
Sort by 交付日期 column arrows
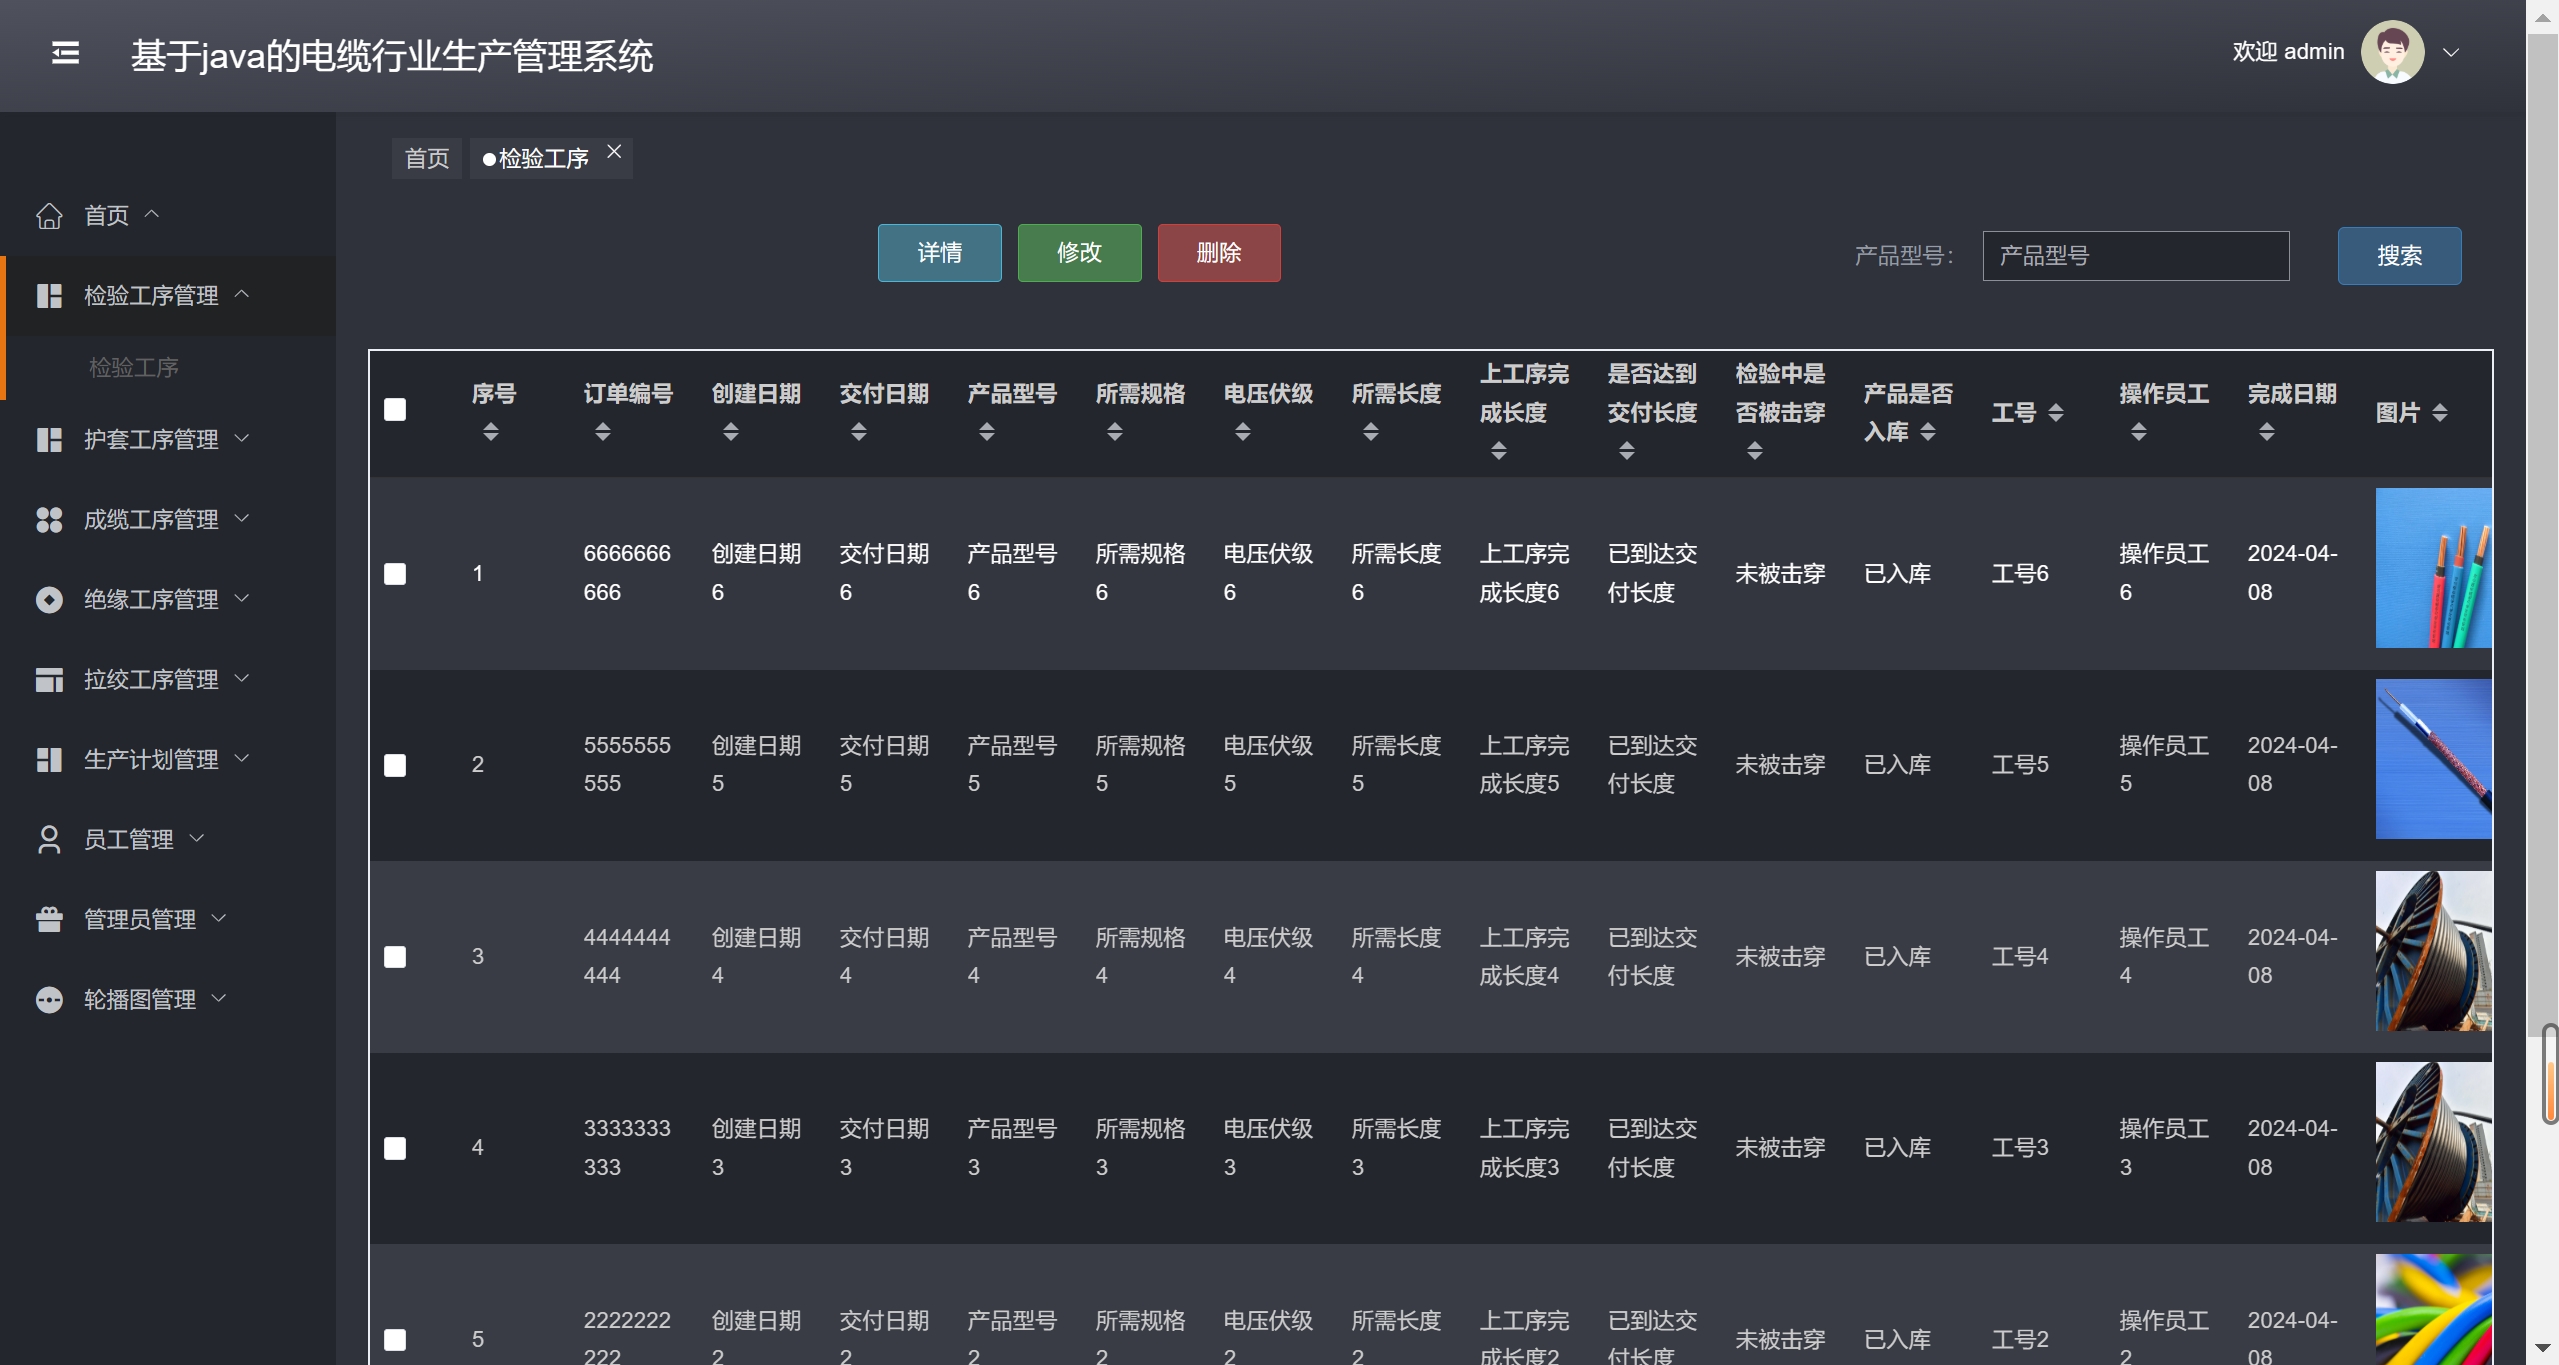[x=858, y=432]
